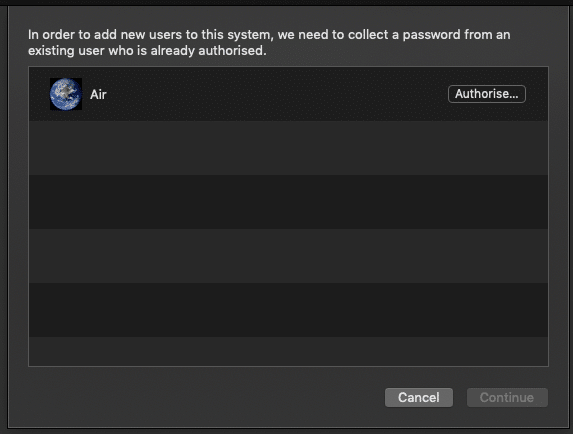Select the Air user name
The height and width of the screenshot is (434, 573).
tap(98, 95)
